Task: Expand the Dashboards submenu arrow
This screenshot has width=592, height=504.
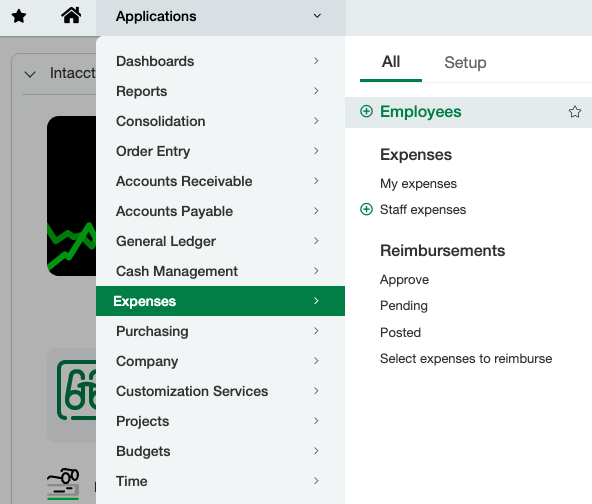Action: tap(316, 61)
